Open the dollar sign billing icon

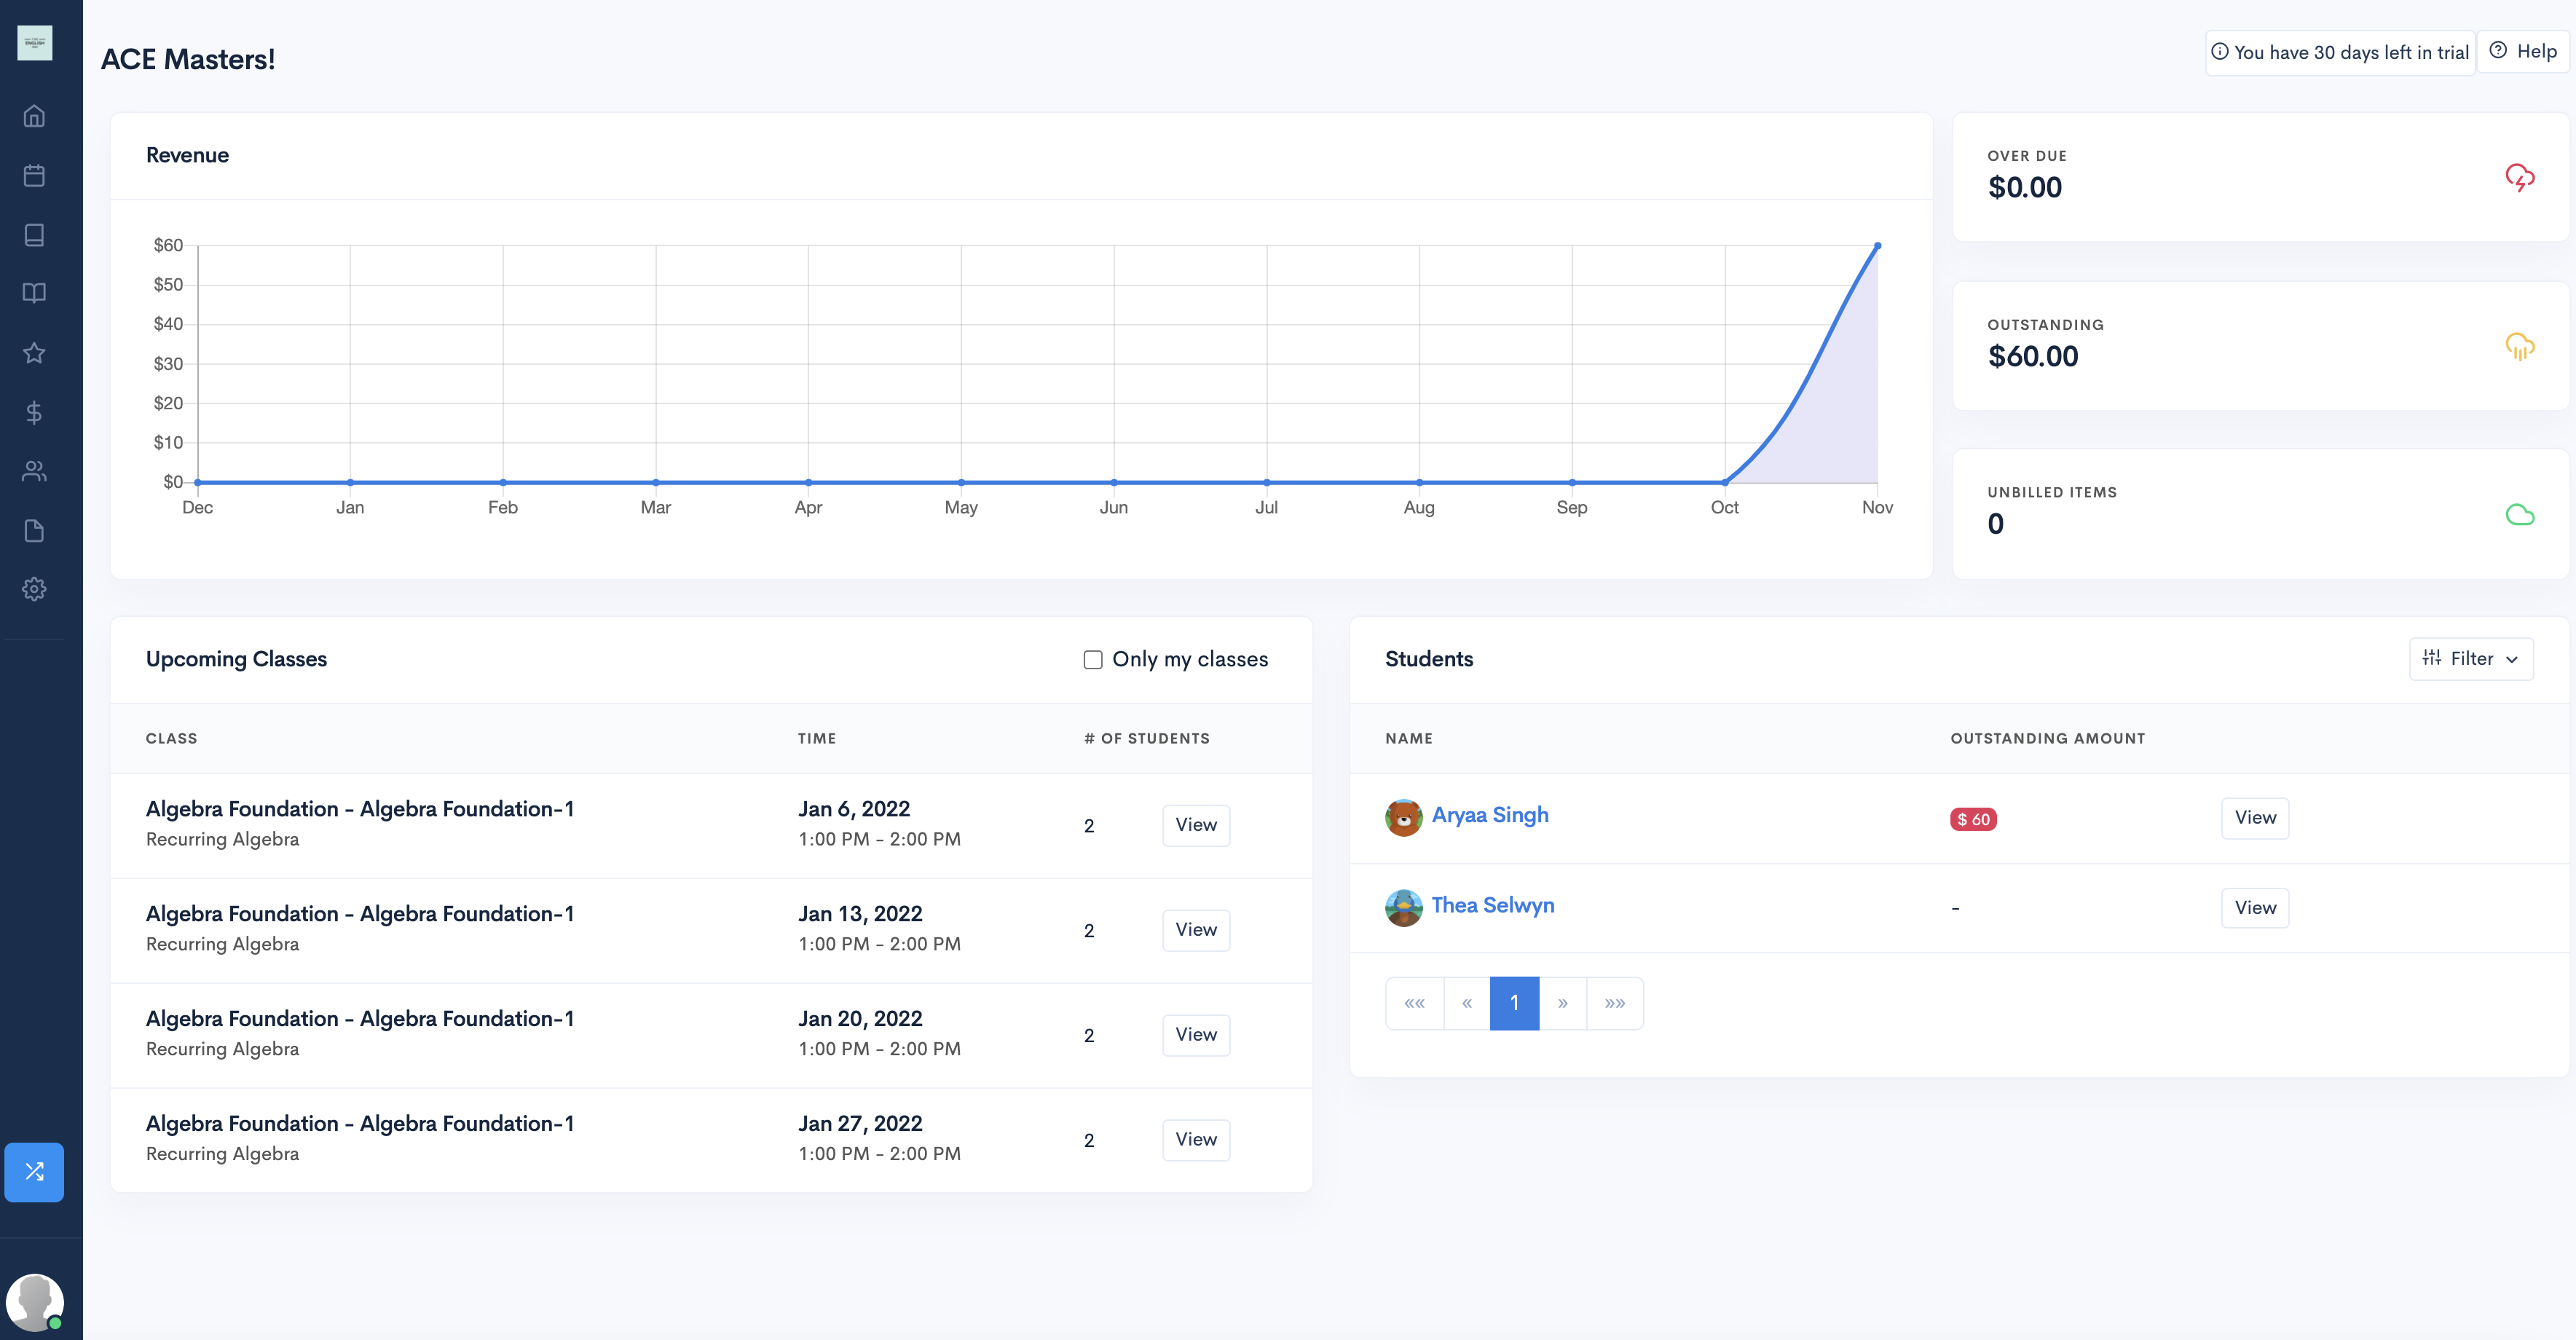[x=34, y=412]
